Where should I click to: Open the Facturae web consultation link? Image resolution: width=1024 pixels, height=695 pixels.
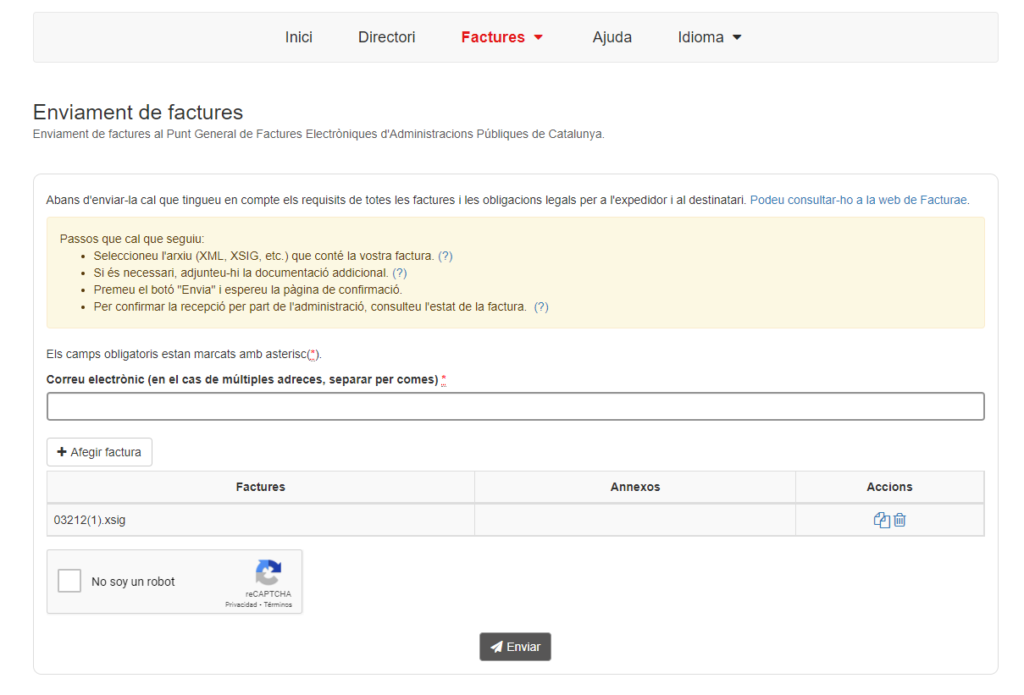[859, 200]
